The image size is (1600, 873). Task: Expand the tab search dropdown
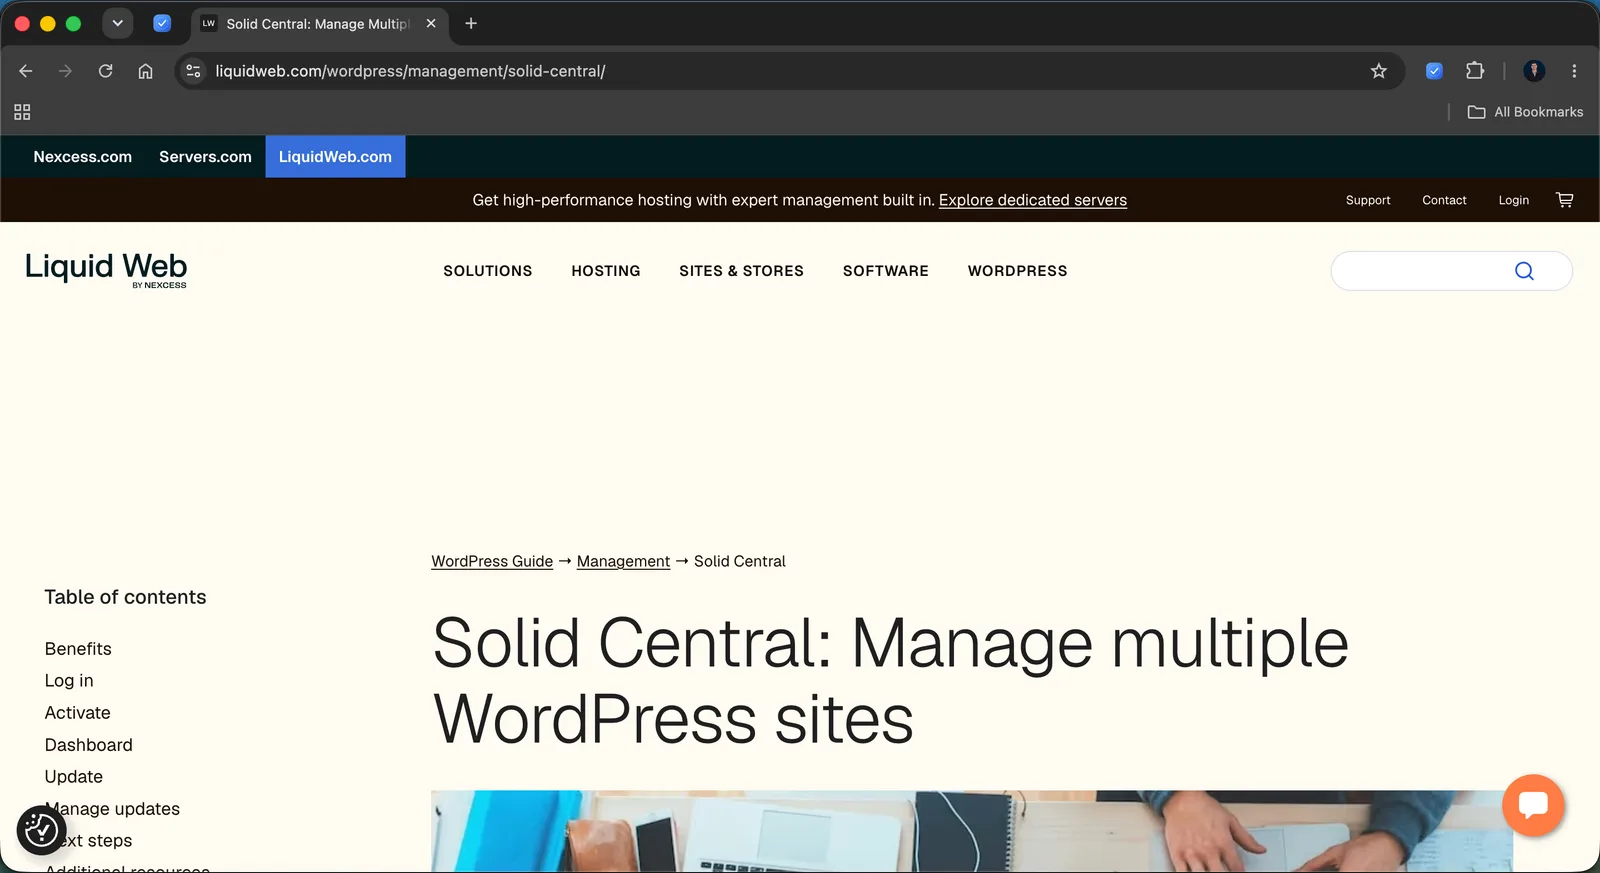(x=117, y=23)
